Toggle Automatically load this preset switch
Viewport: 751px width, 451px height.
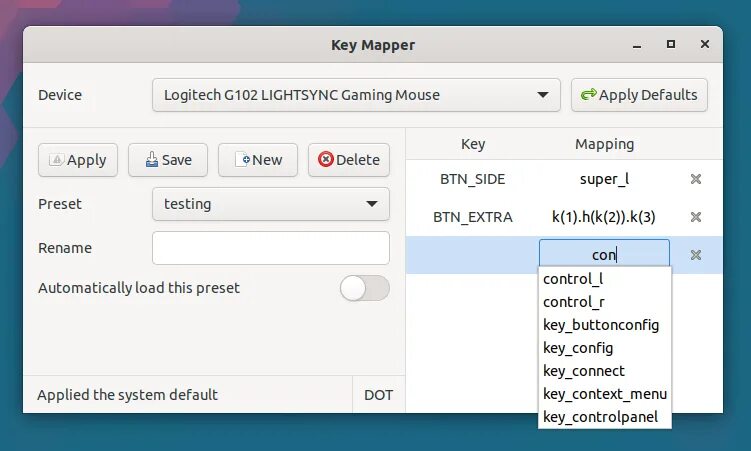click(x=364, y=288)
